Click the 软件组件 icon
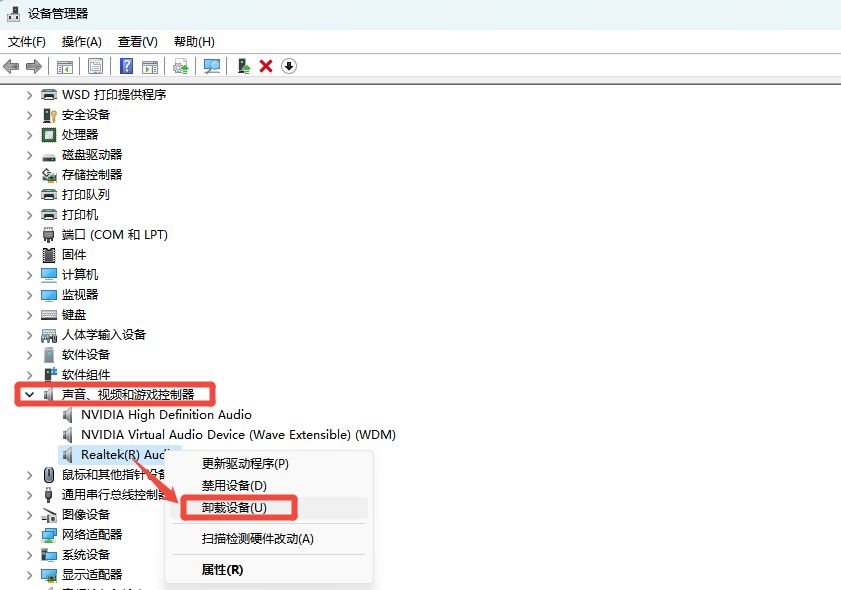Screen dimensions: 841x590 coord(50,374)
